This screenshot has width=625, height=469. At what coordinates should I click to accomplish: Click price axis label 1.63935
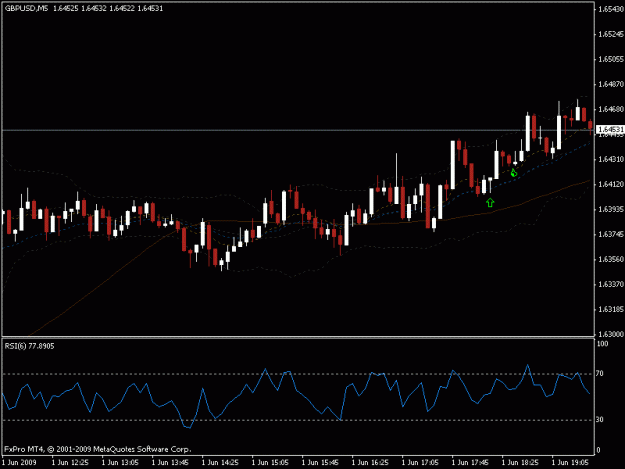point(611,209)
